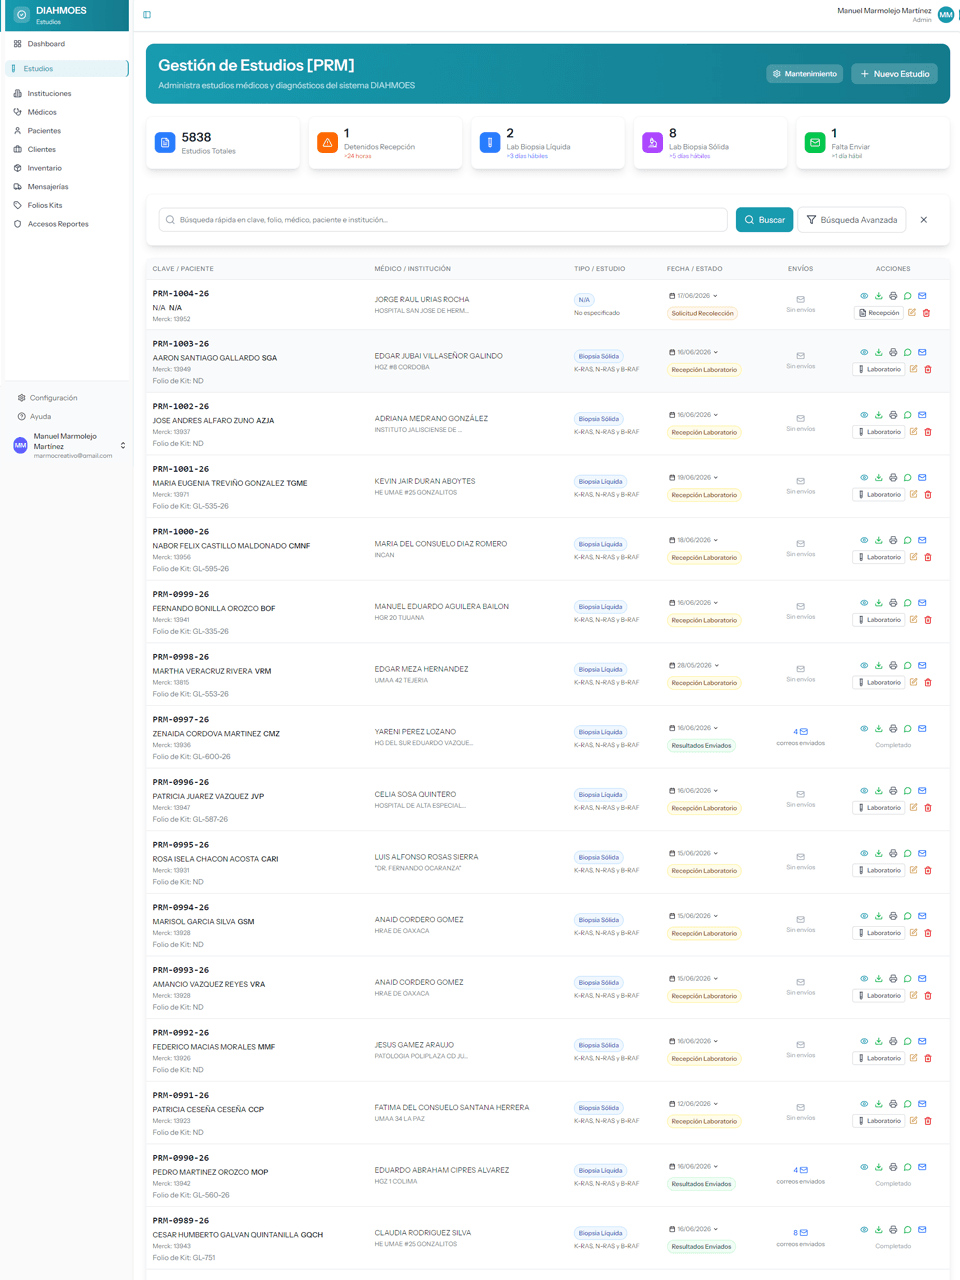View study PRM-1004-26 with the eye icon
960x1280 pixels.
864,296
